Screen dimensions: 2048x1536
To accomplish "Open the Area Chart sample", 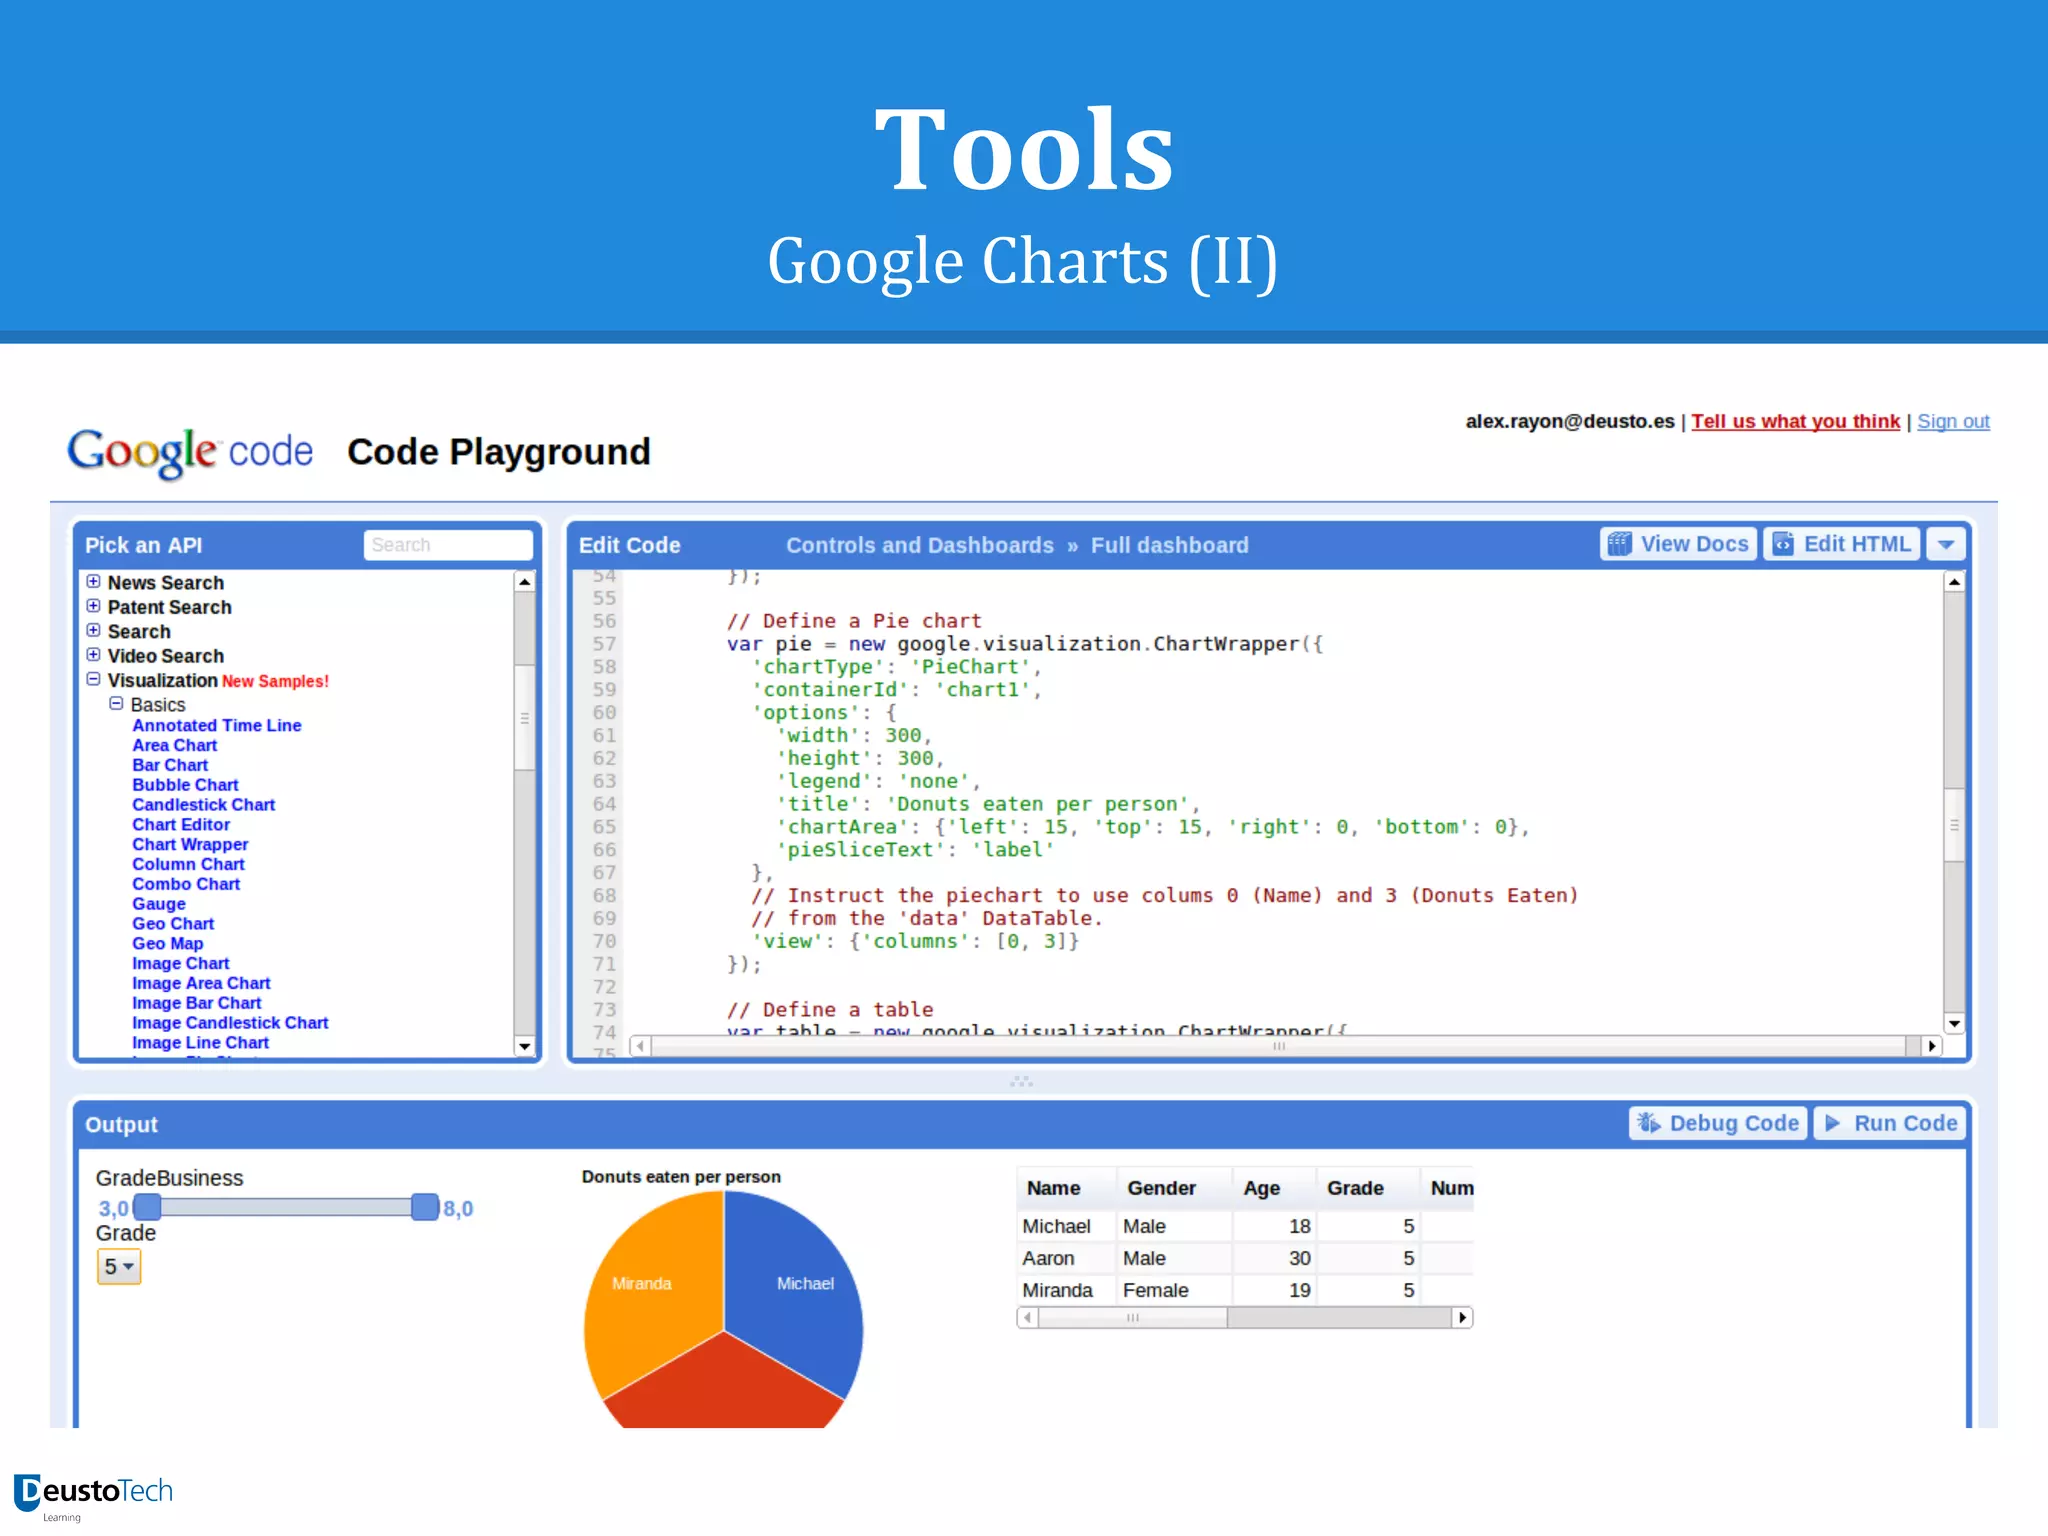I will [x=175, y=745].
